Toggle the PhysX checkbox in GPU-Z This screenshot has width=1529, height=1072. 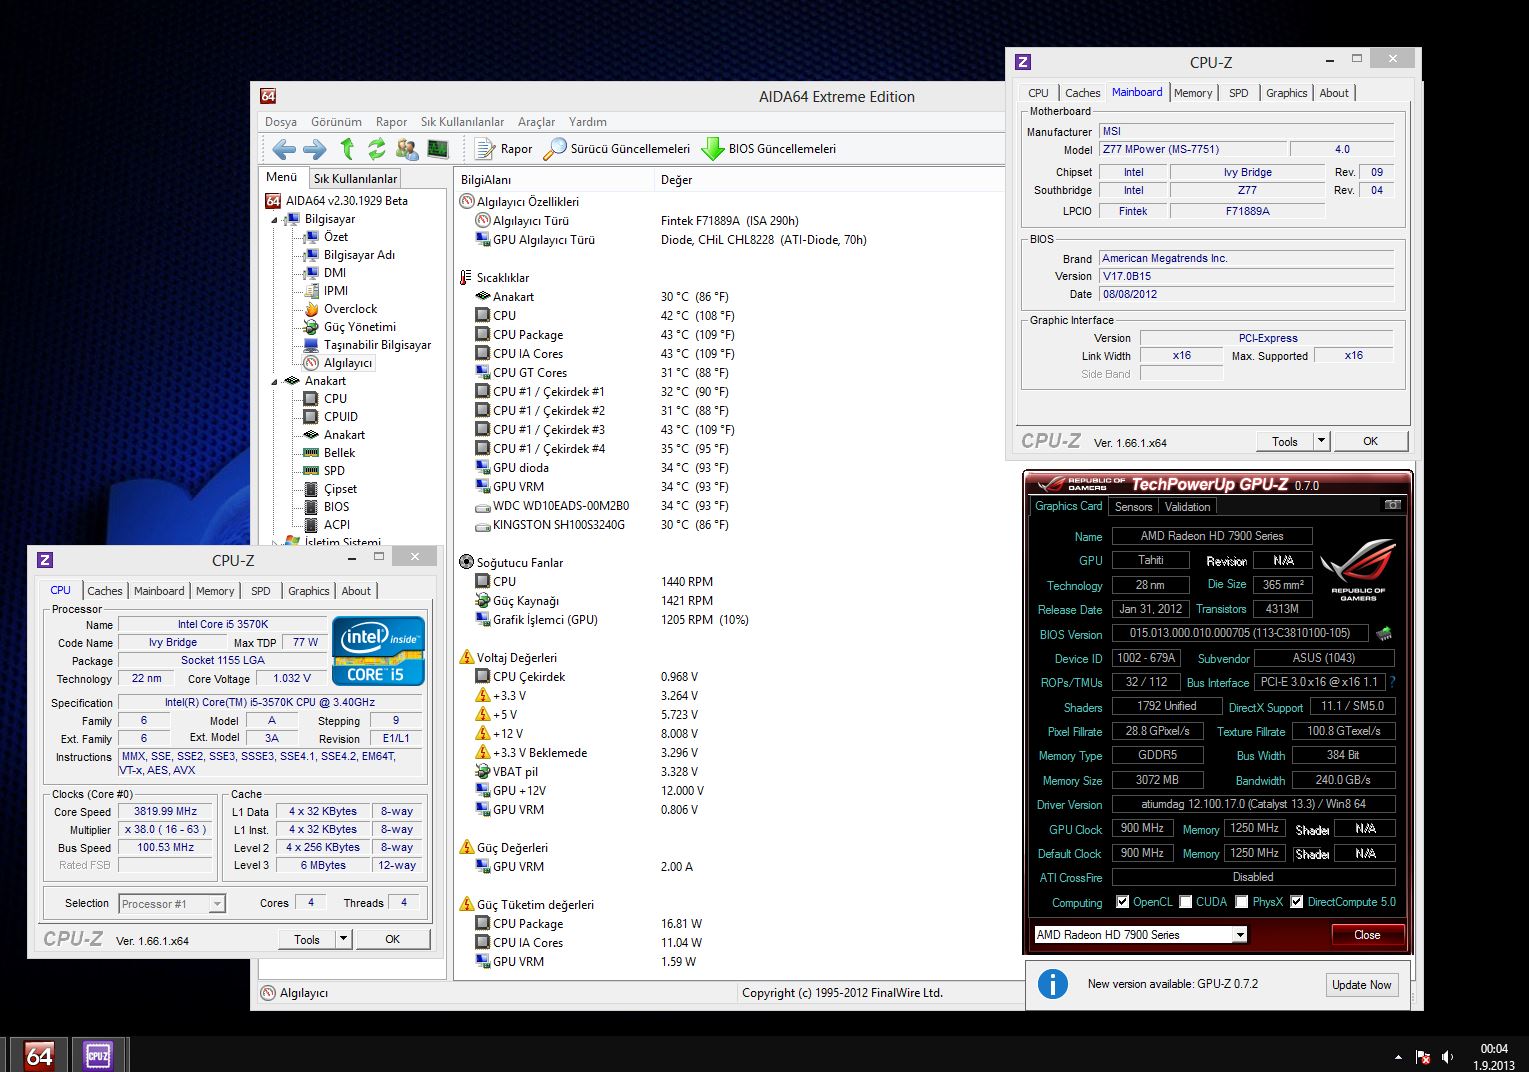(1241, 902)
